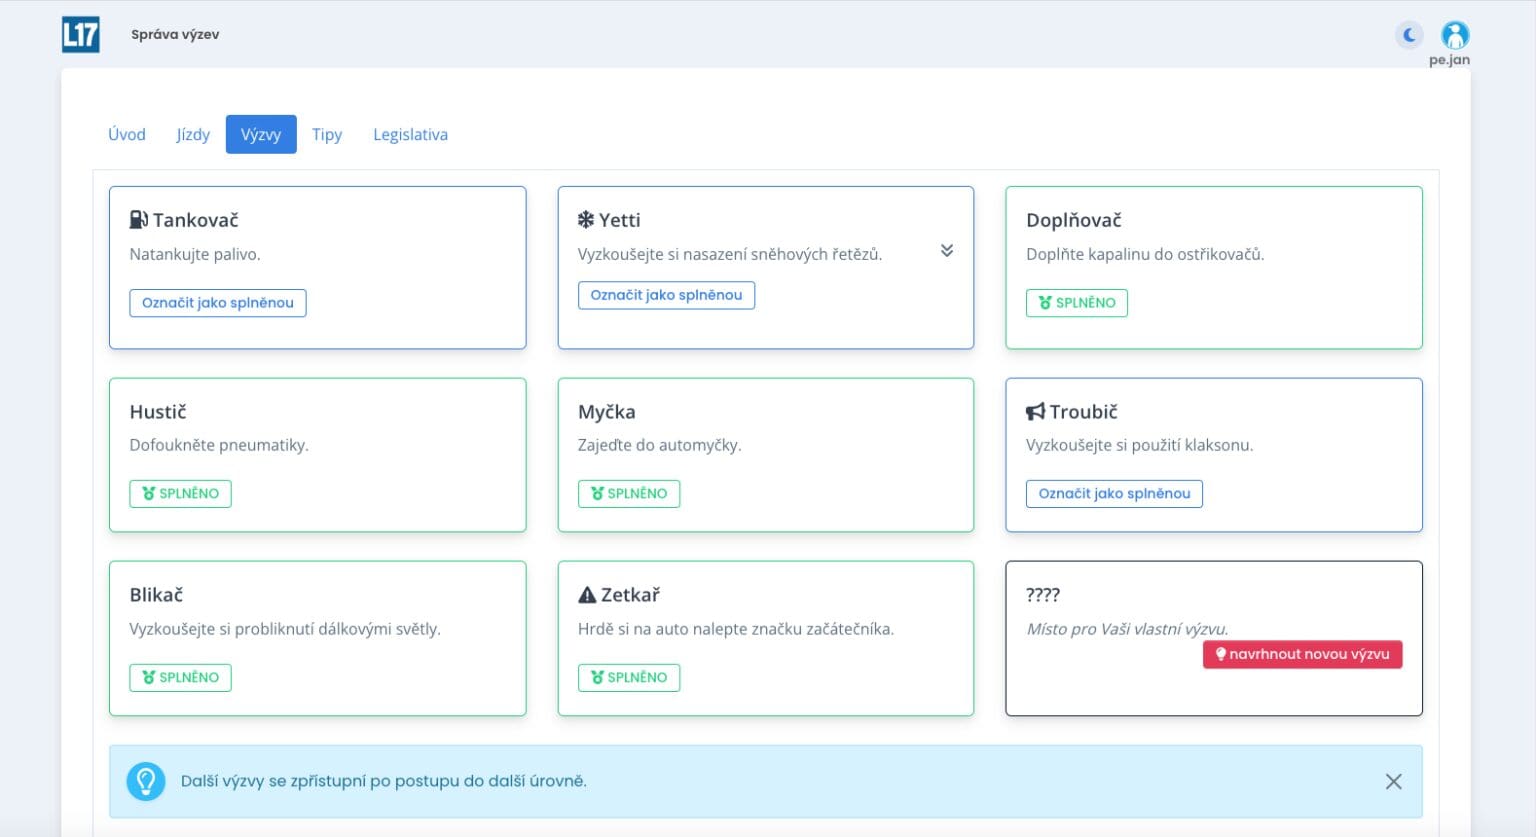Mark Yetti challenge as splněnou
Viewport: 1536px width, 837px height.
pyautogui.click(x=666, y=295)
